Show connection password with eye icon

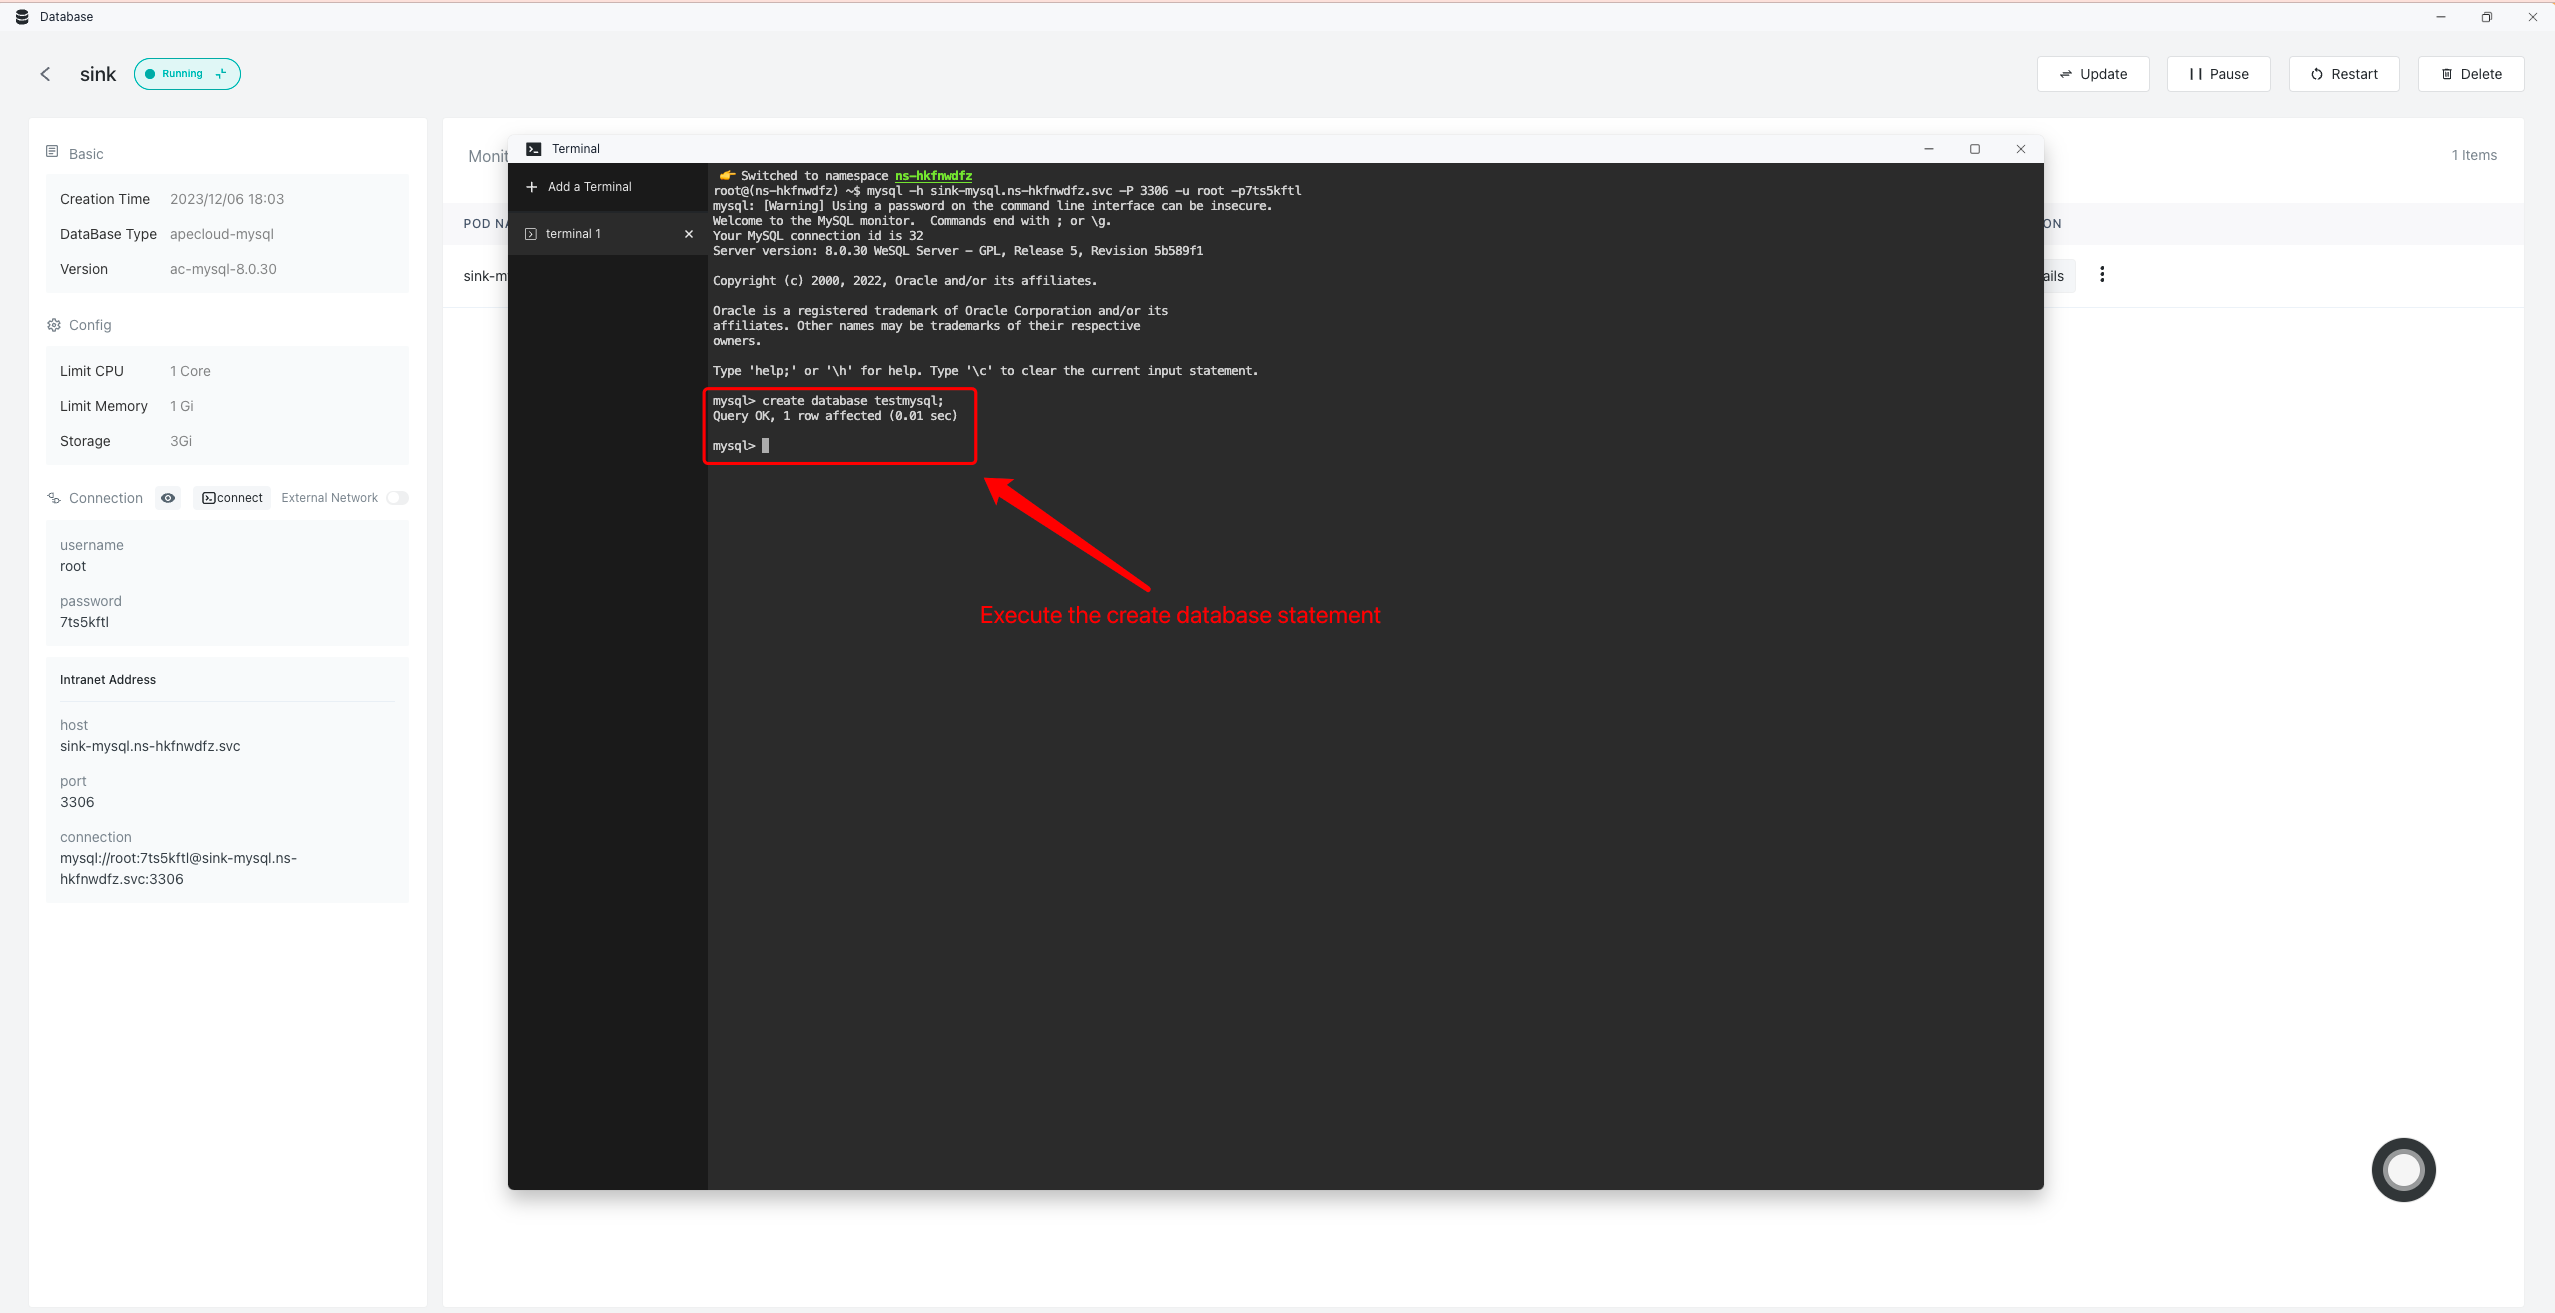pos(168,498)
